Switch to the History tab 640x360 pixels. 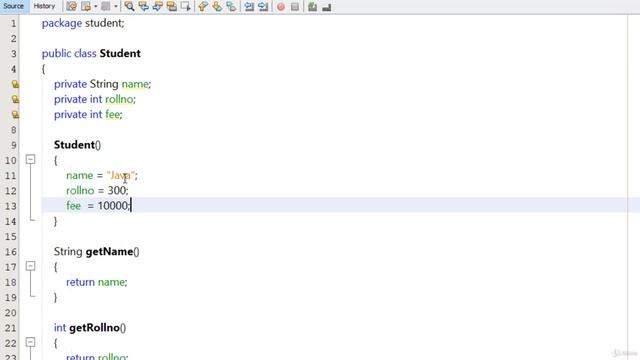tap(44, 6)
